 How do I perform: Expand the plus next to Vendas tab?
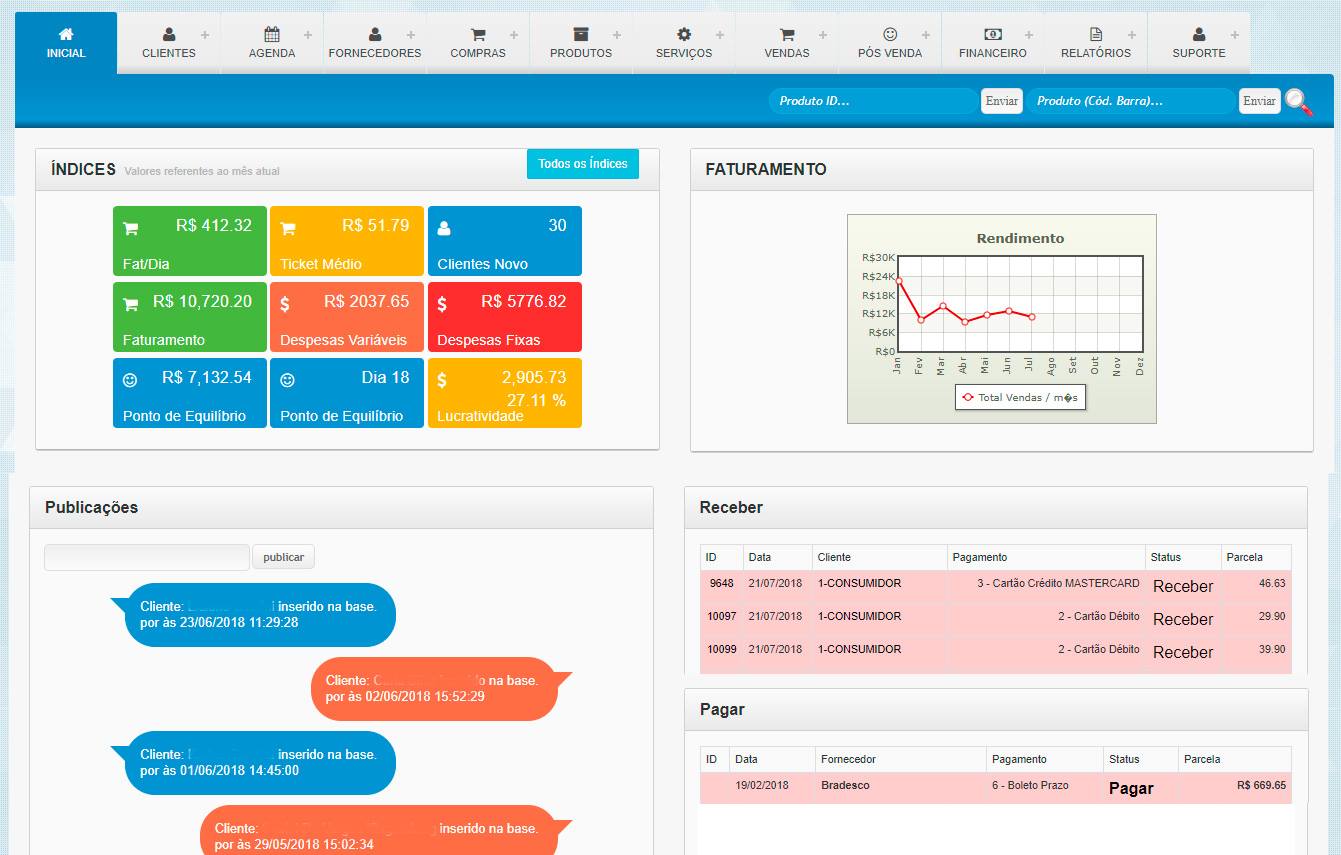[823, 35]
